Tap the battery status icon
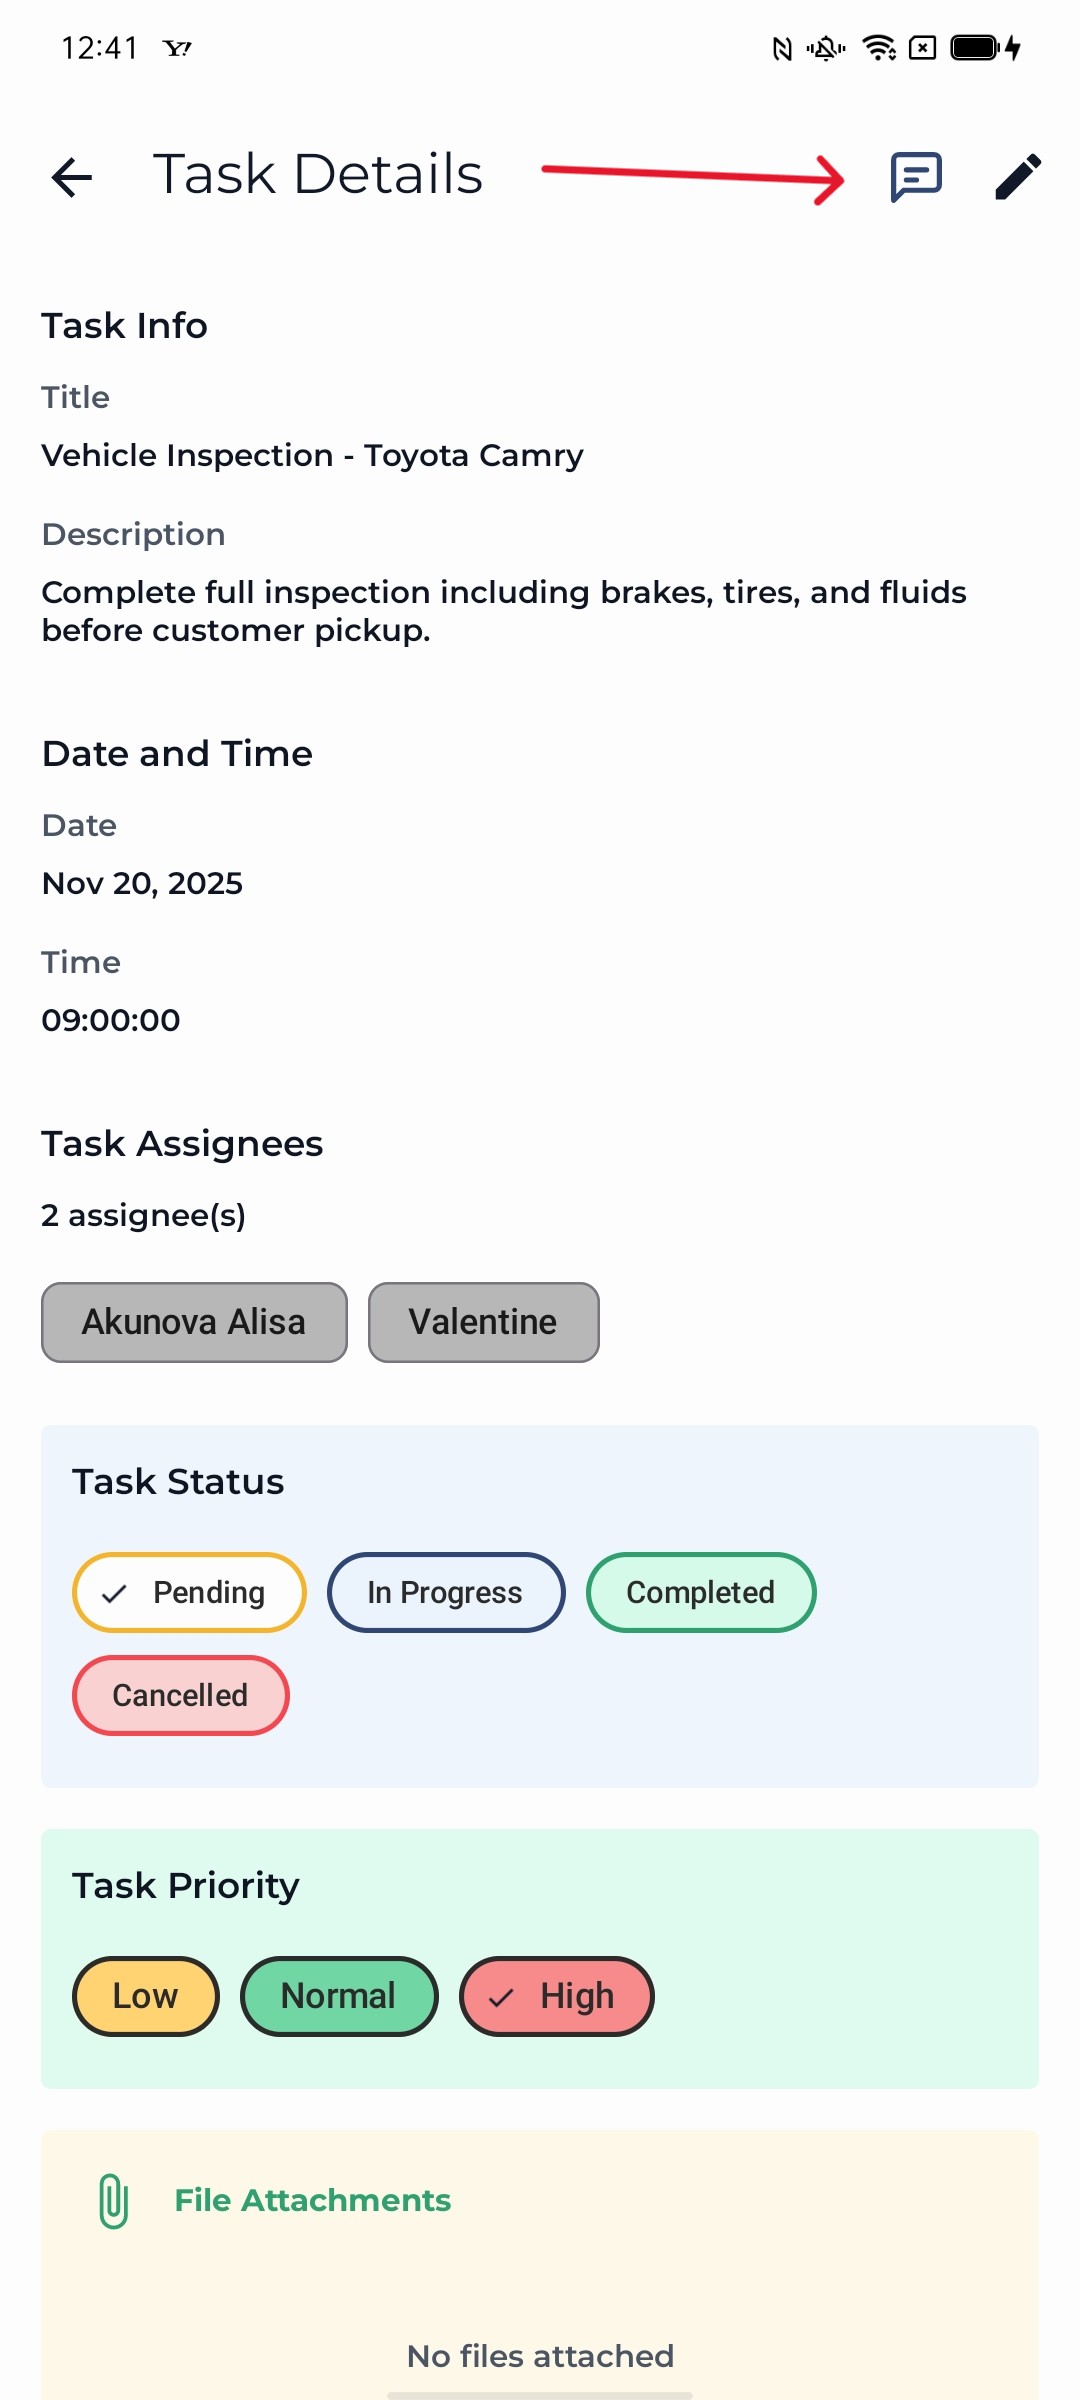 tap(975, 47)
